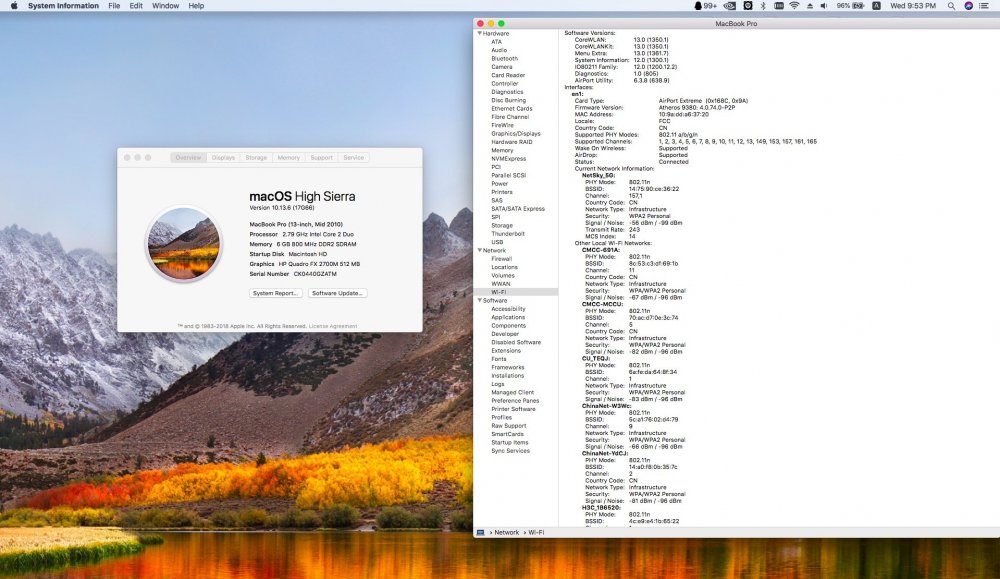Switch to the Service tab

[x=353, y=158]
